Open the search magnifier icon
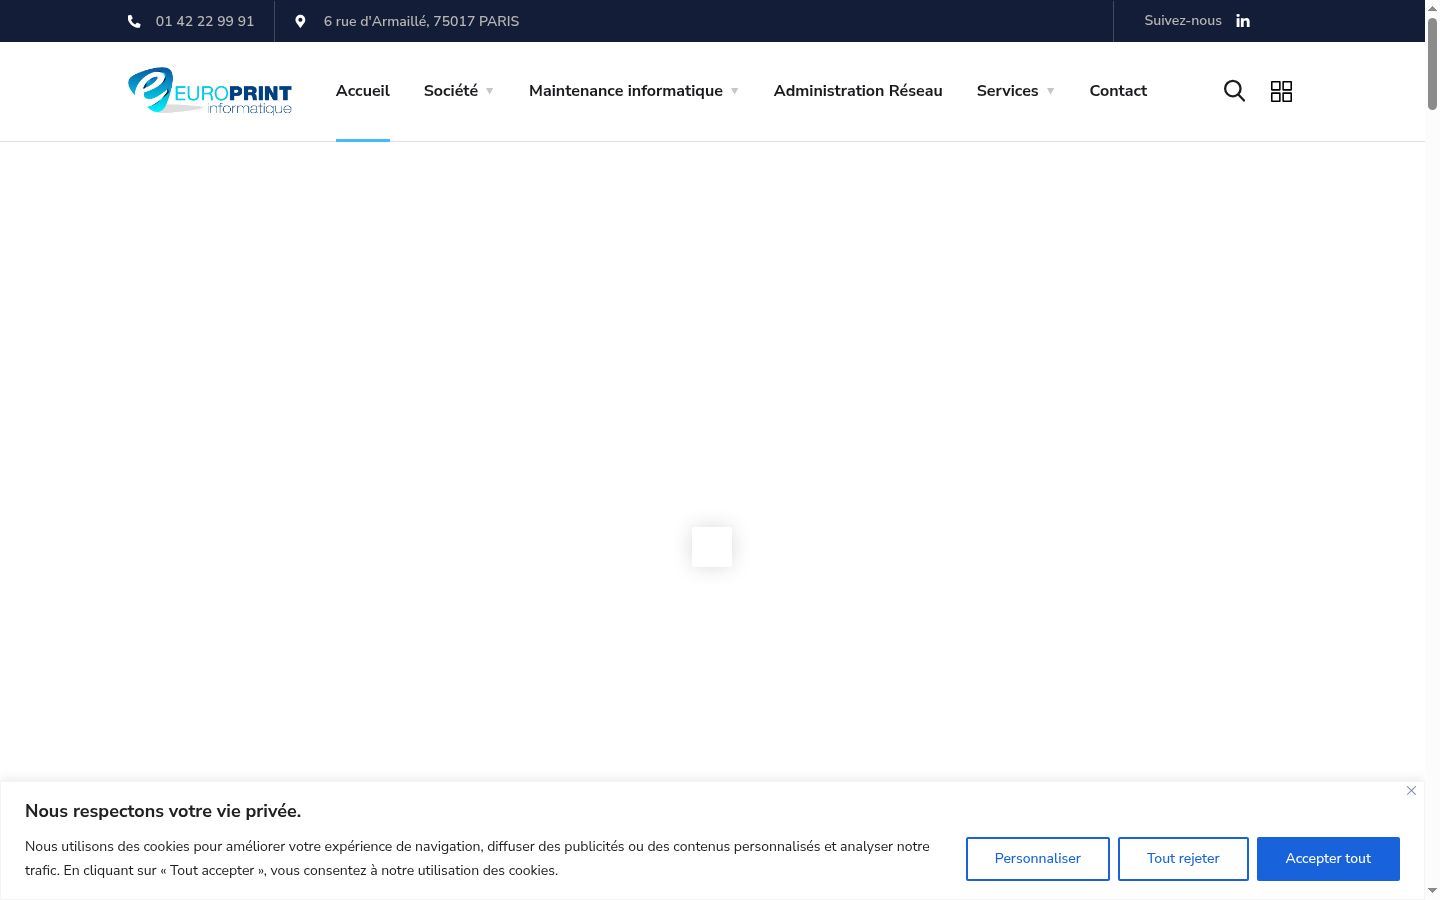The height and width of the screenshot is (900, 1440). tap(1234, 91)
